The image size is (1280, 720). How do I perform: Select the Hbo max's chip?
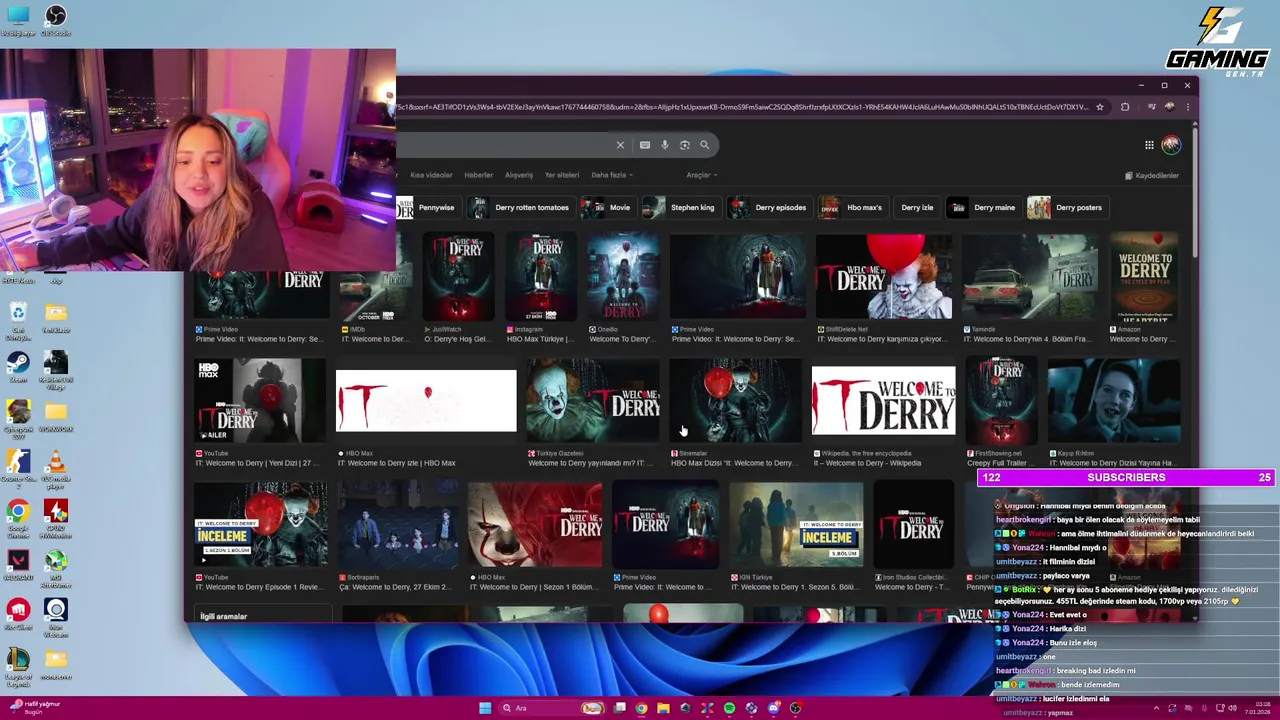853,208
